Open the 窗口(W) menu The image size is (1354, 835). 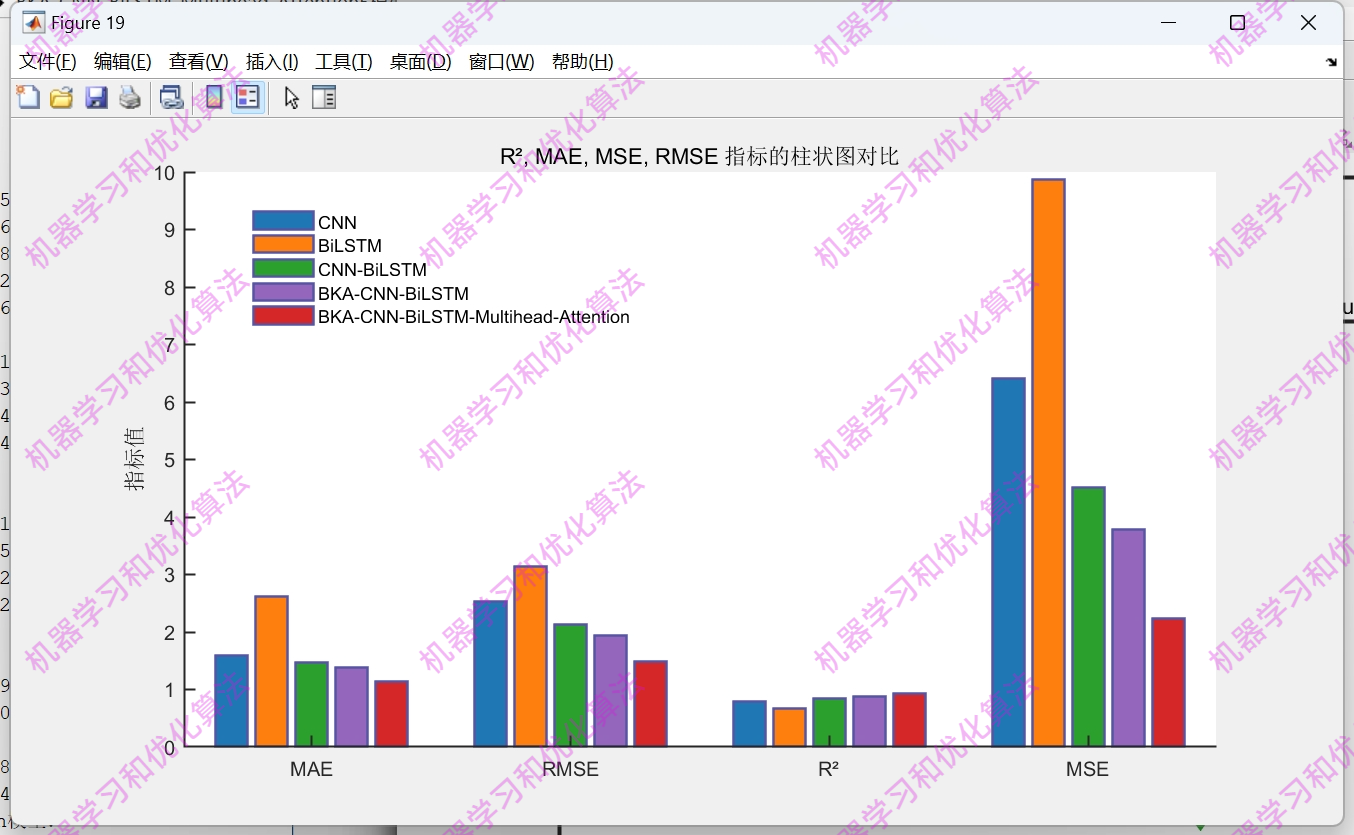coord(502,62)
